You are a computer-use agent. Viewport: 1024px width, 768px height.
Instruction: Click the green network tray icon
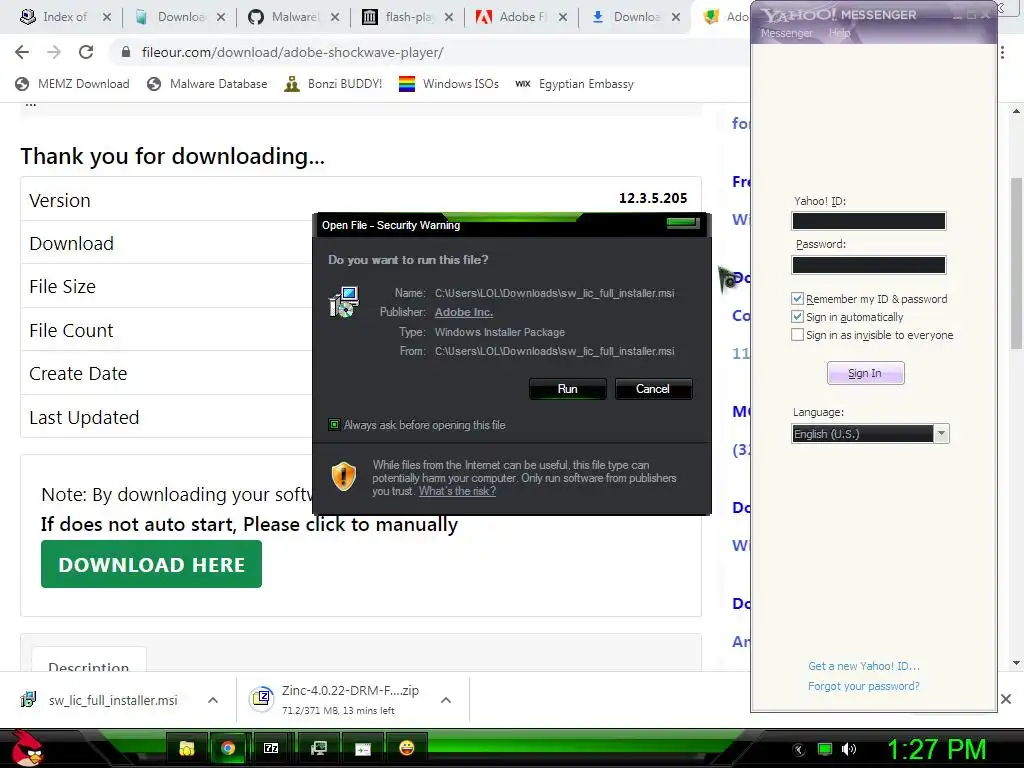(x=825, y=749)
